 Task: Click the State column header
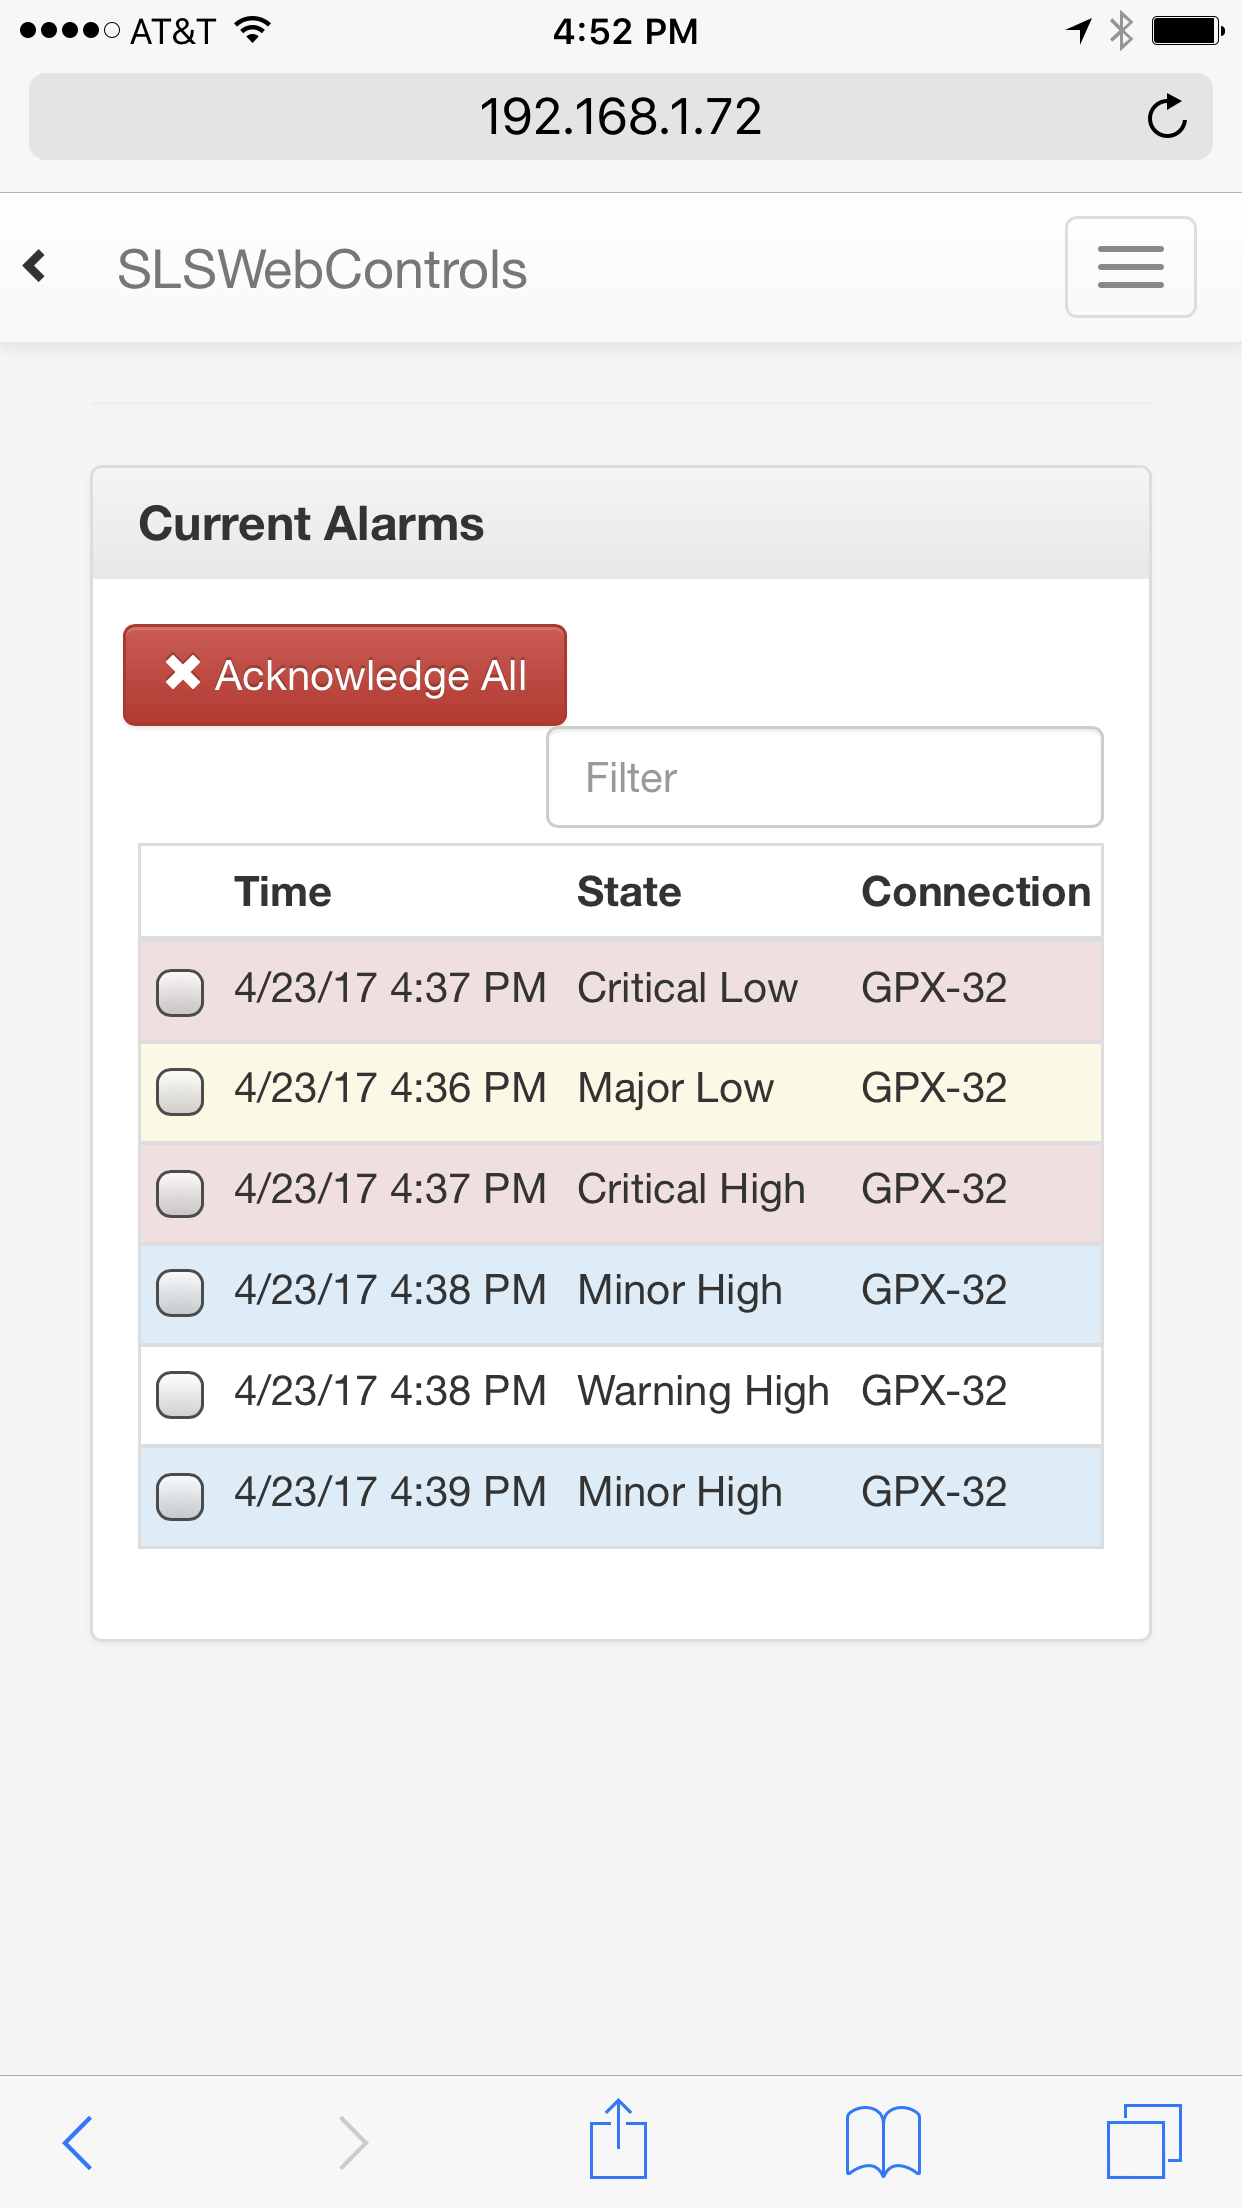[x=629, y=892]
